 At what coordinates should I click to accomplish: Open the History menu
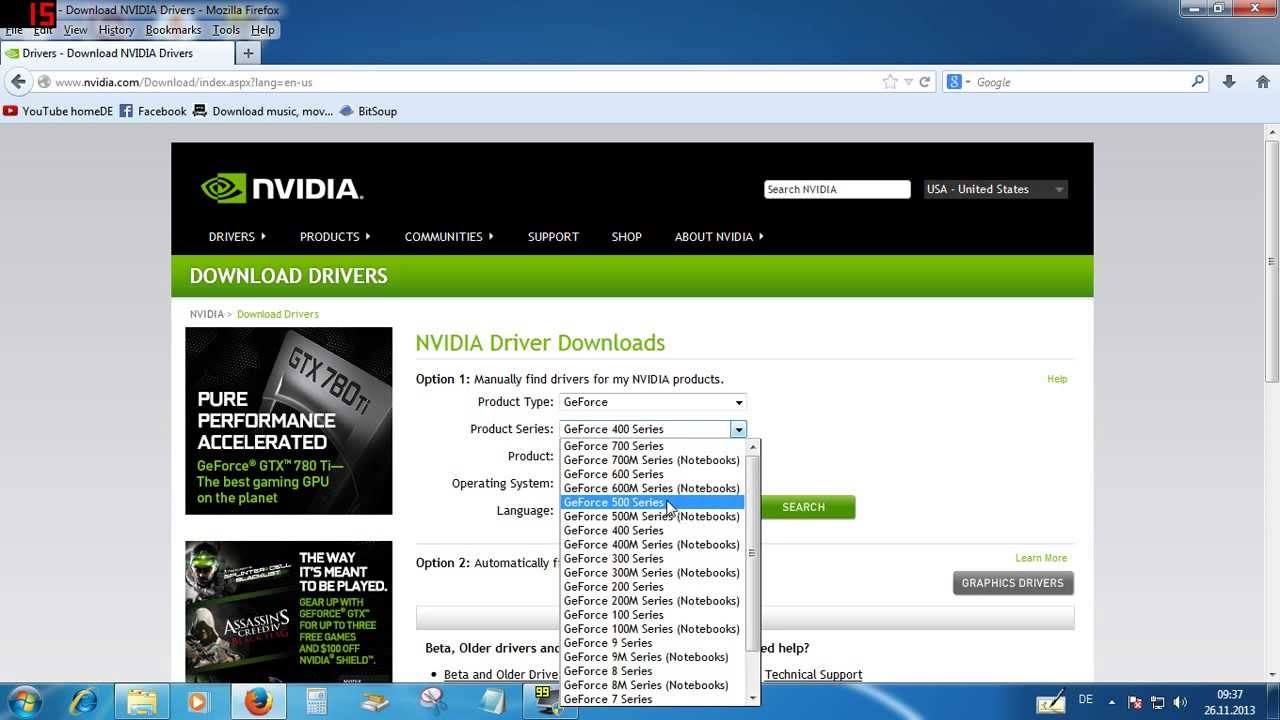(116, 30)
